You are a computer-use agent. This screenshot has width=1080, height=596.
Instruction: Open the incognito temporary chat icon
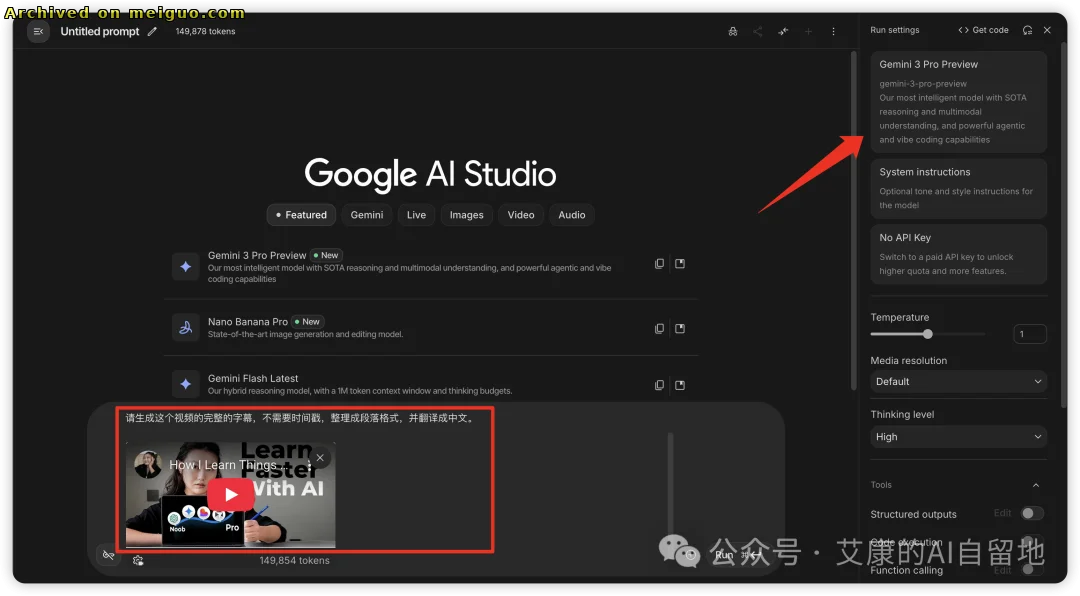(733, 32)
